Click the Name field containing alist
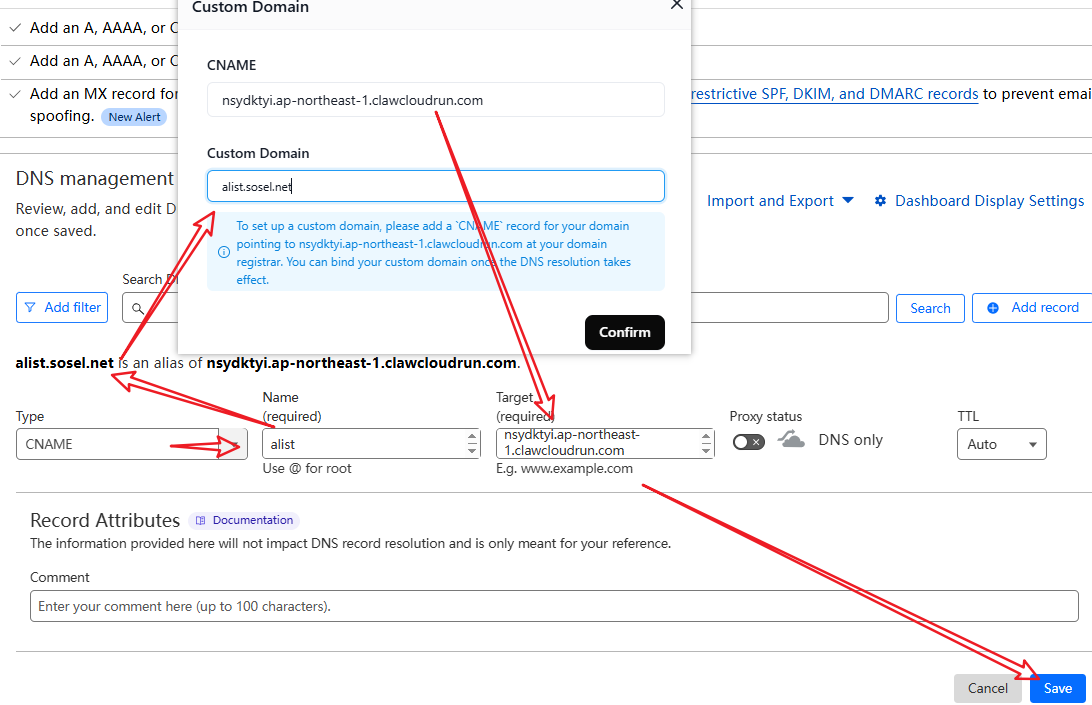Screen dimensions: 1092x705 coord(371,444)
